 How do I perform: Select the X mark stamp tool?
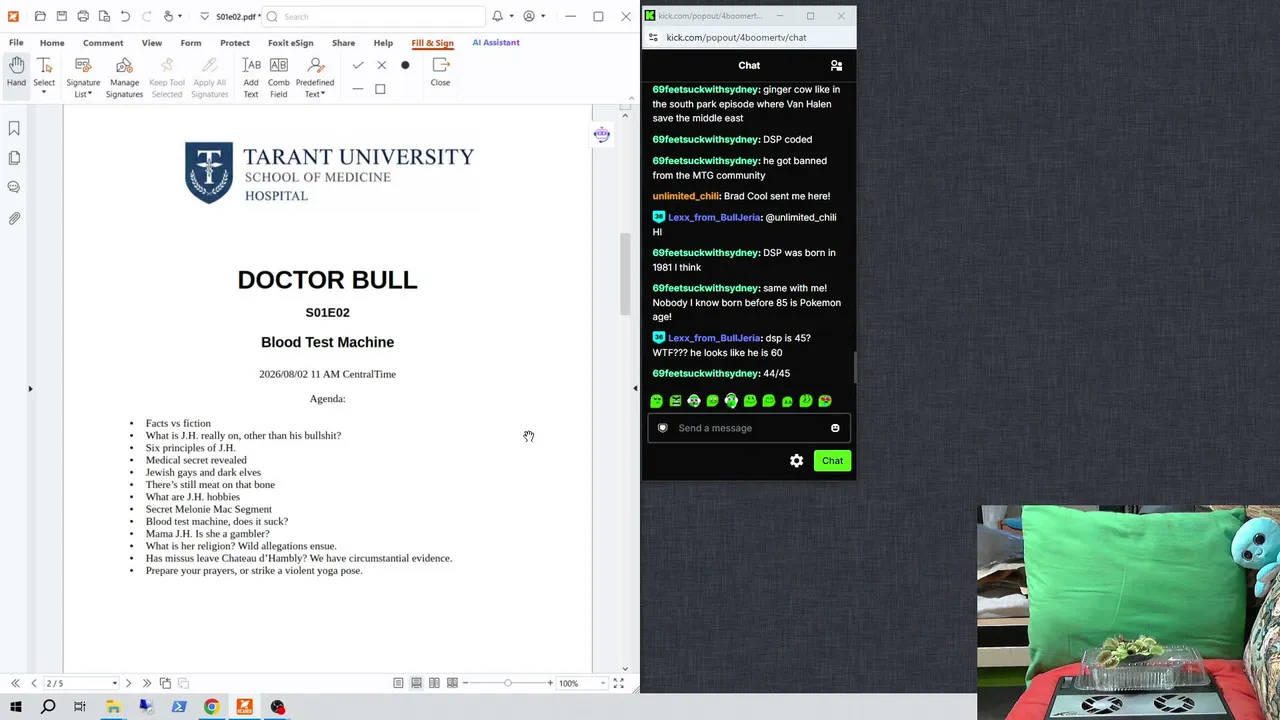[x=381, y=66]
